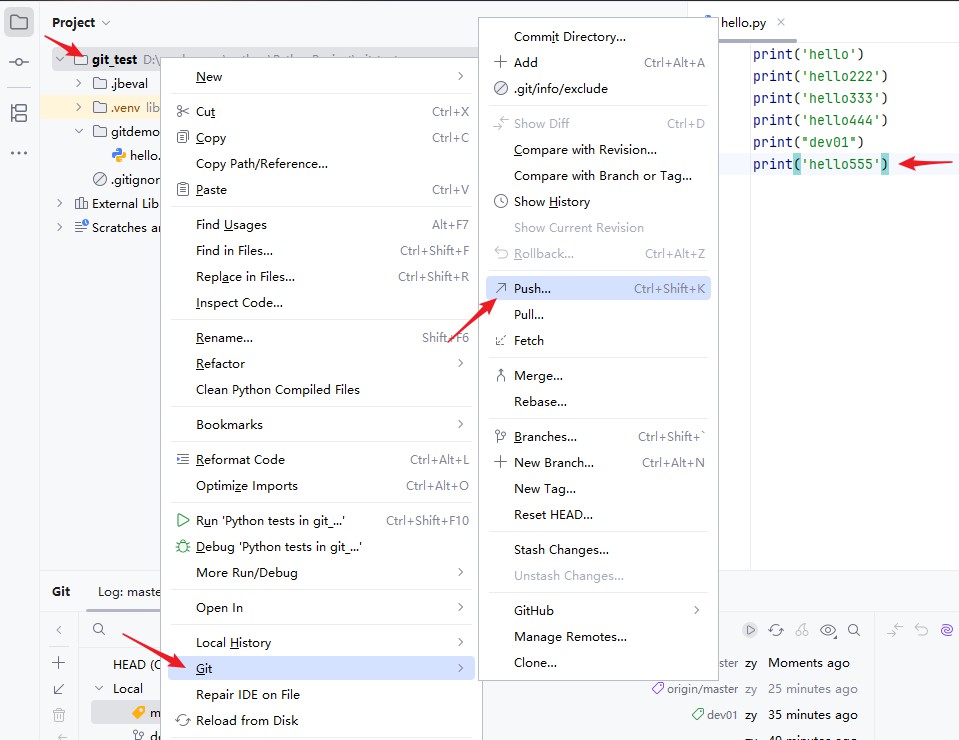Image resolution: width=959 pixels, height=740 pixels.
Task: Click the code line print('hello333')
Action: (820, 98)
